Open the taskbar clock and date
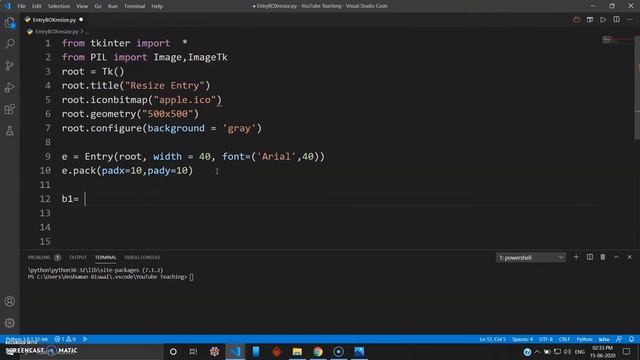The image size is (640, 360). 602,351
